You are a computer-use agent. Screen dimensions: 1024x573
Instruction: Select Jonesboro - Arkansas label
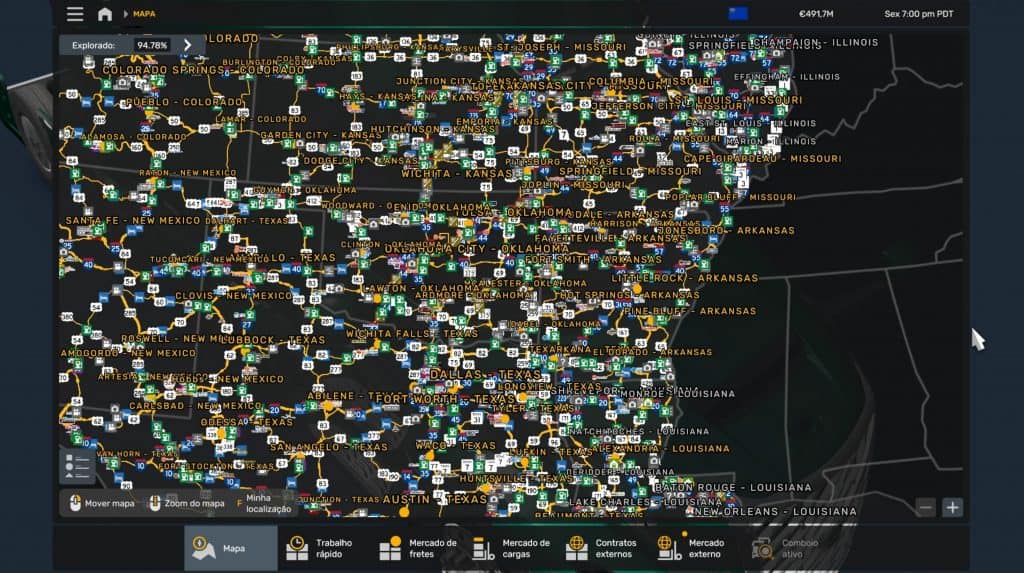[x=726, y=230]
